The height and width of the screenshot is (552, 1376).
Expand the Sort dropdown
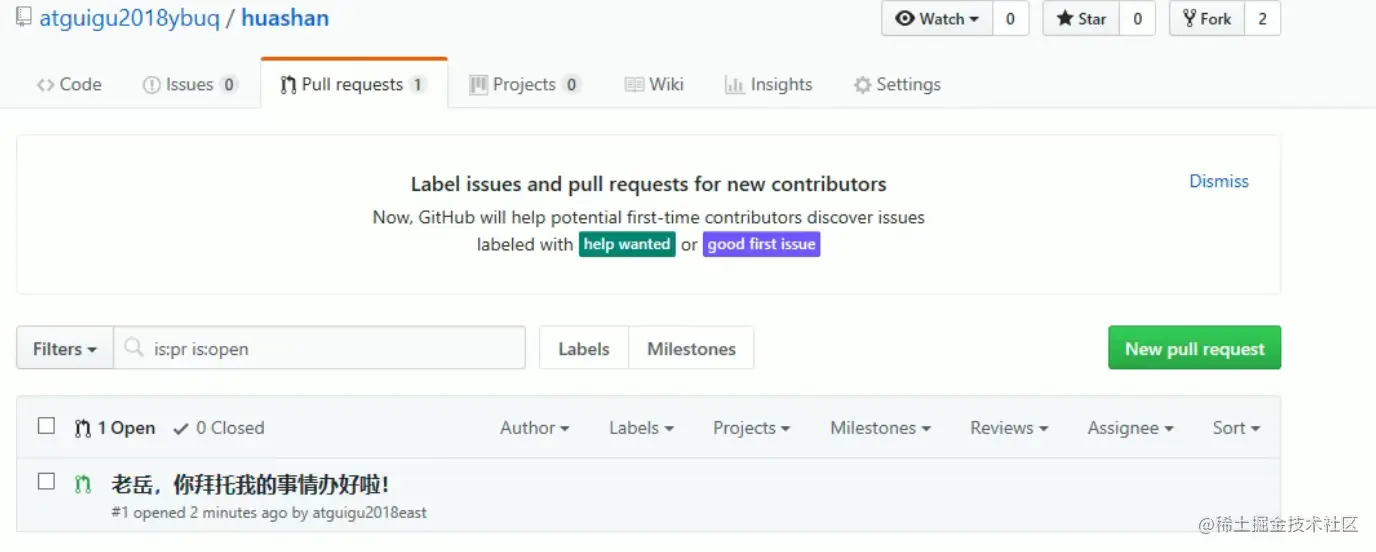pos(1236,428)
